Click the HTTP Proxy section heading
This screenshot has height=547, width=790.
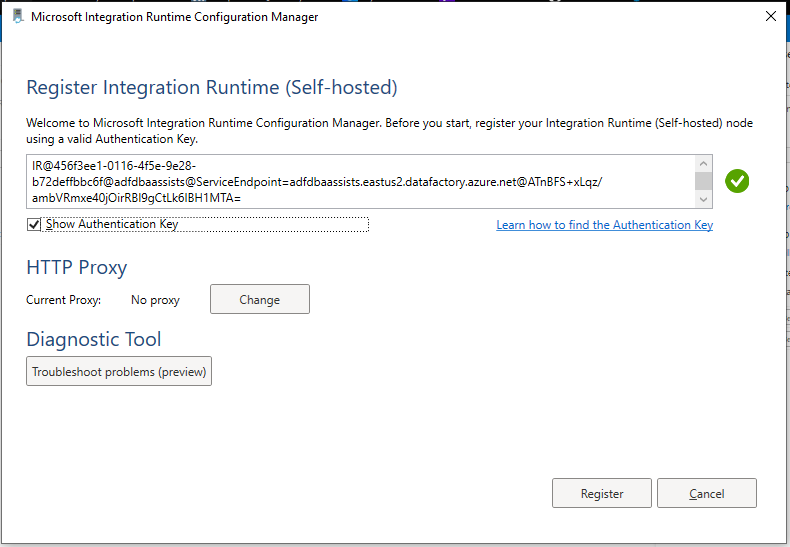click(77, 267)
